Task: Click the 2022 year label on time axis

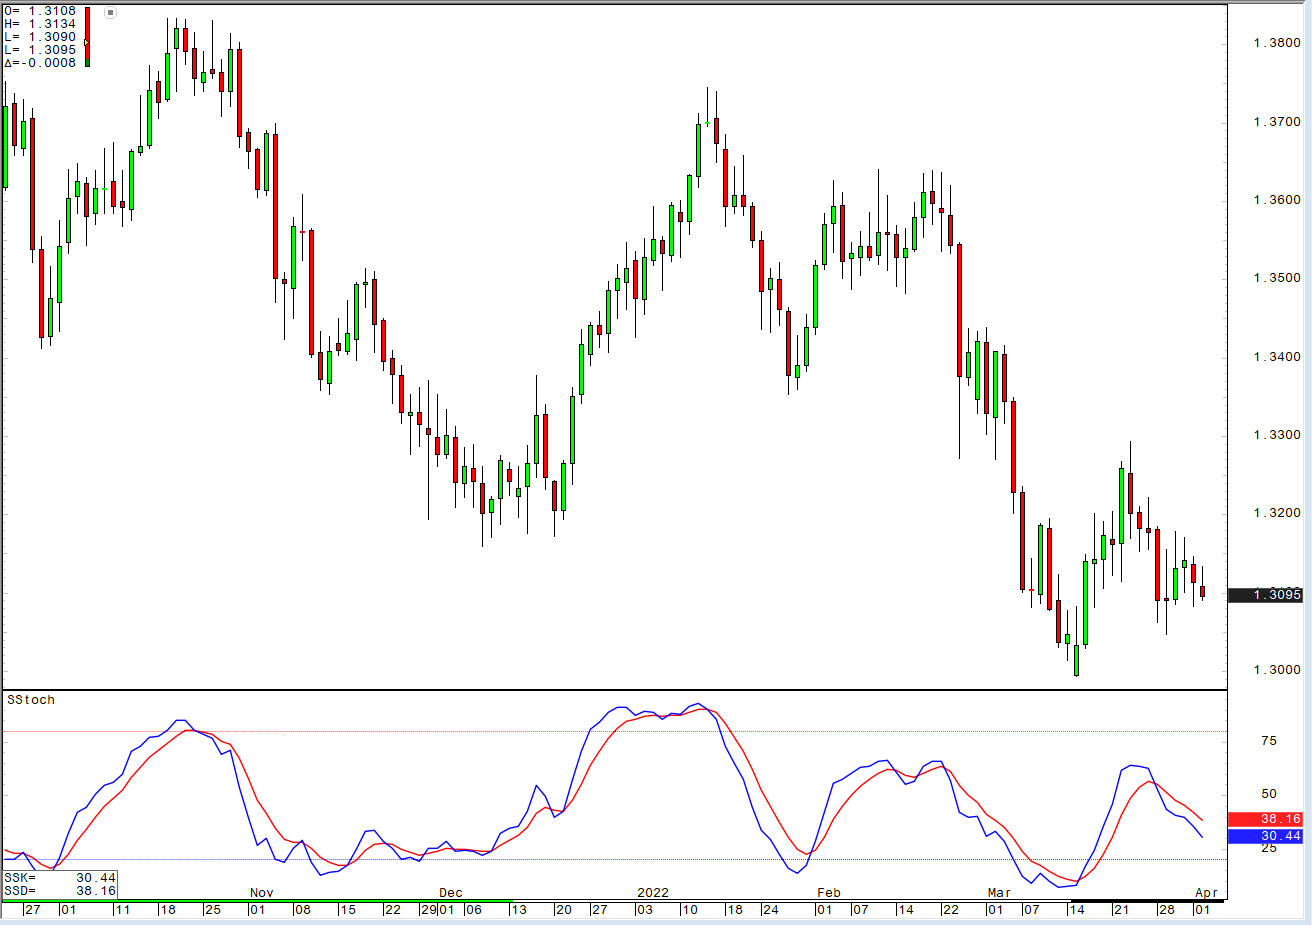Action: (x=653, y=893)
